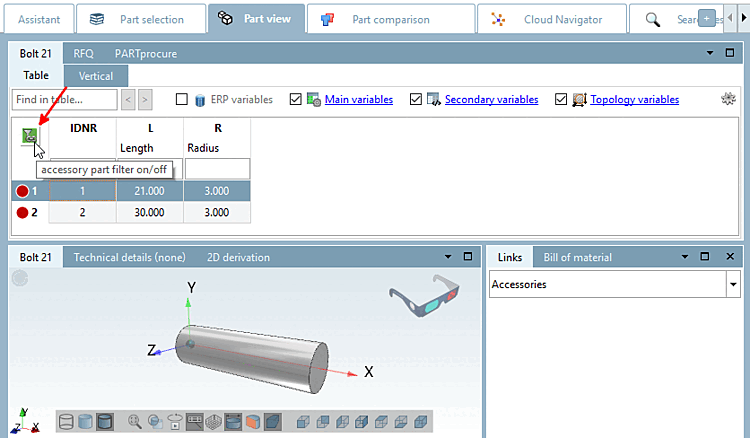Click the Part comparison tab icon
The image size is (750, 438).
coord(327,19)
